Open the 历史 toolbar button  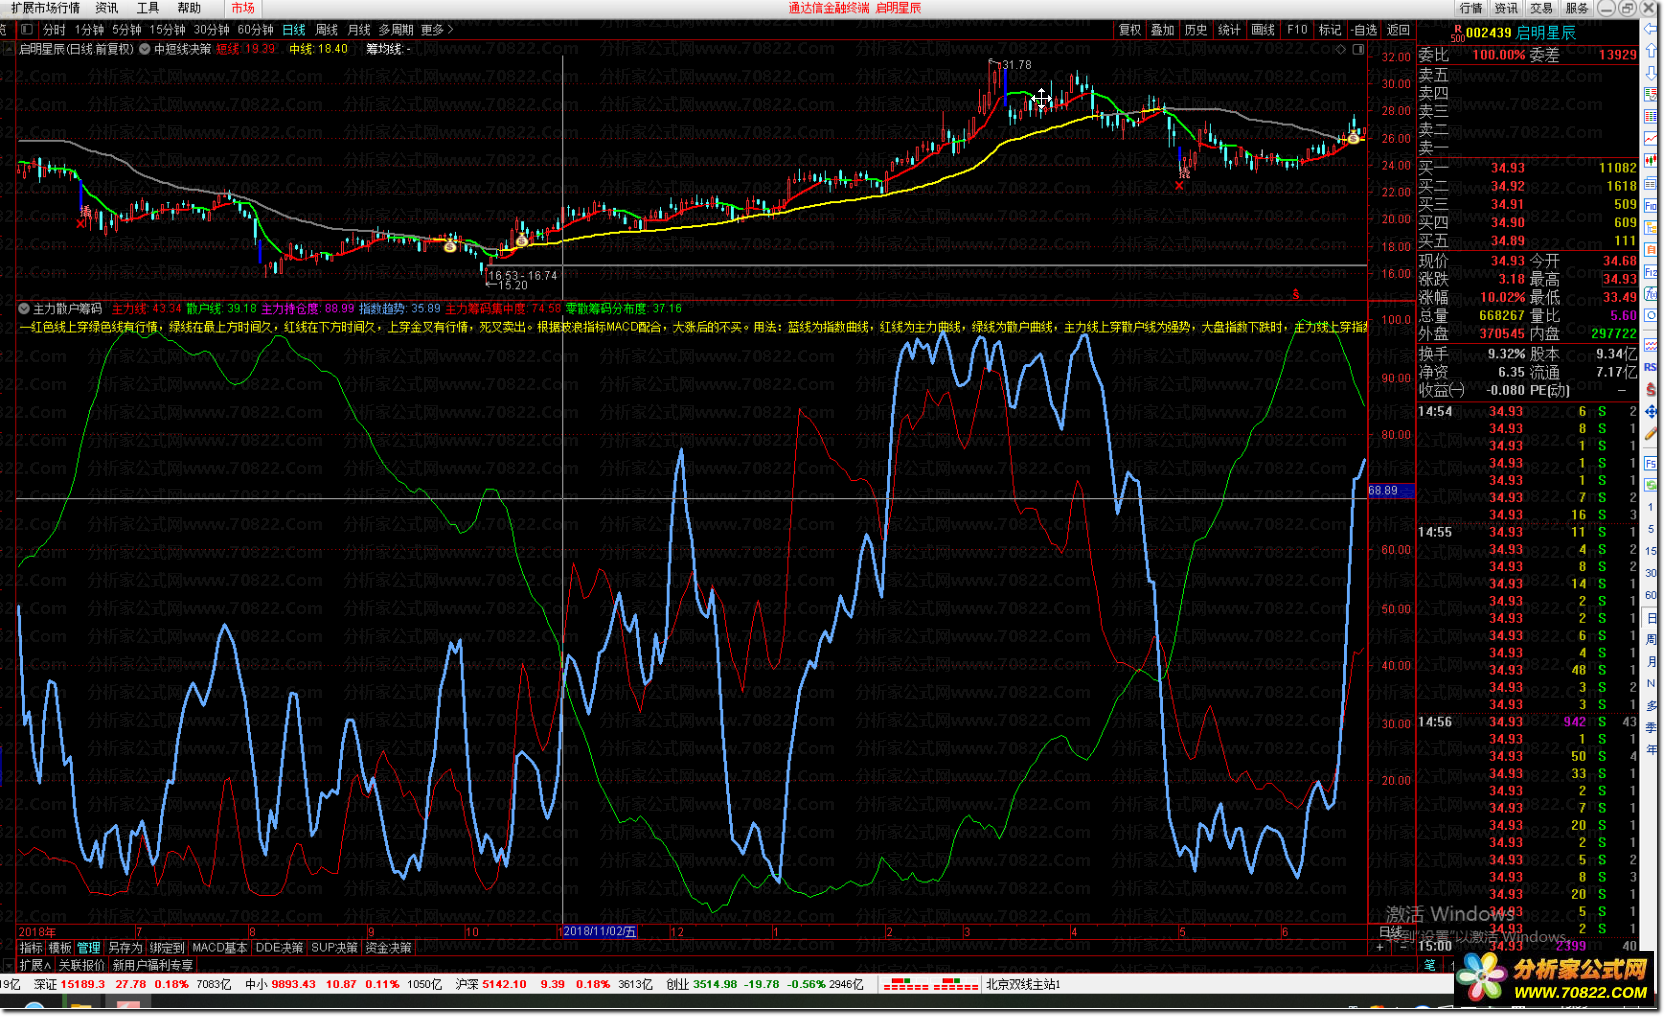pos(1196,30)
